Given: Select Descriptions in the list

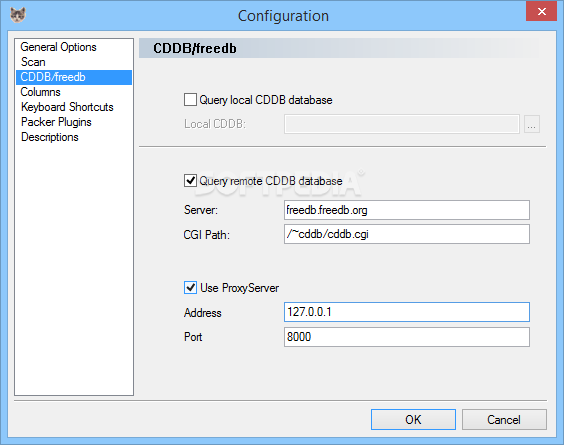Looking at the screenshot, I should pos(74,137).
